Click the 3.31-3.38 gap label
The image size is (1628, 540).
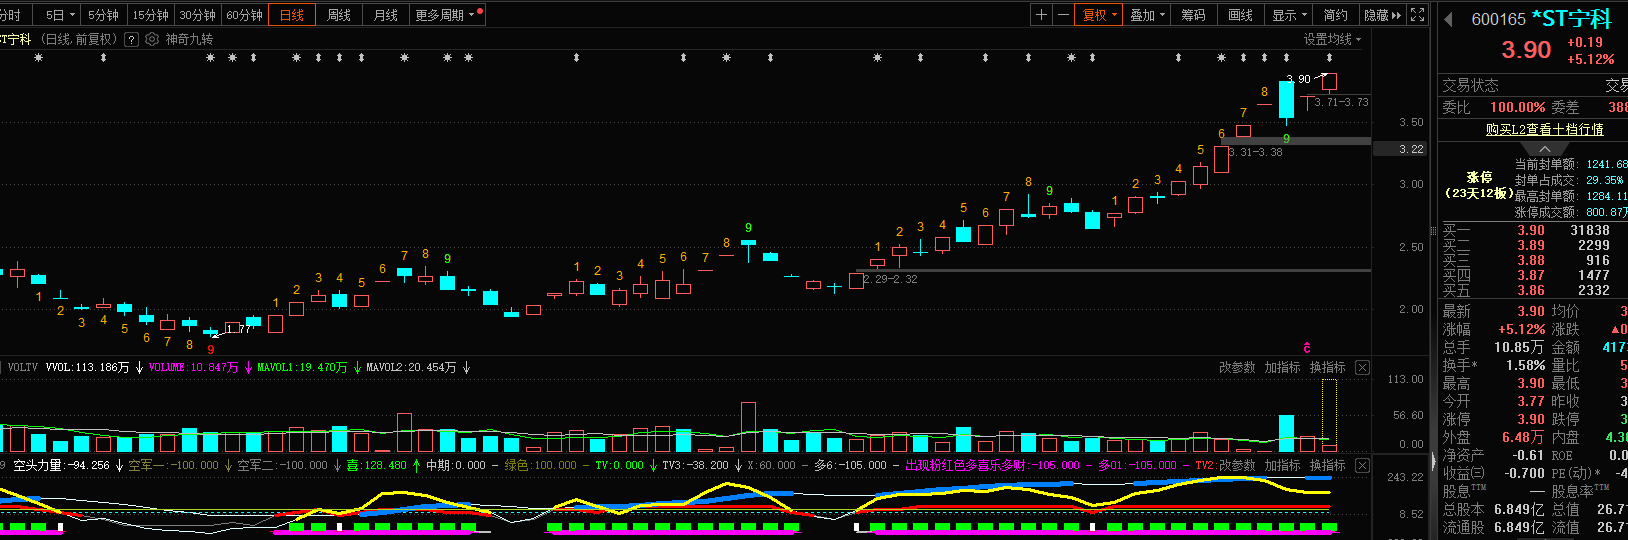1255,152
